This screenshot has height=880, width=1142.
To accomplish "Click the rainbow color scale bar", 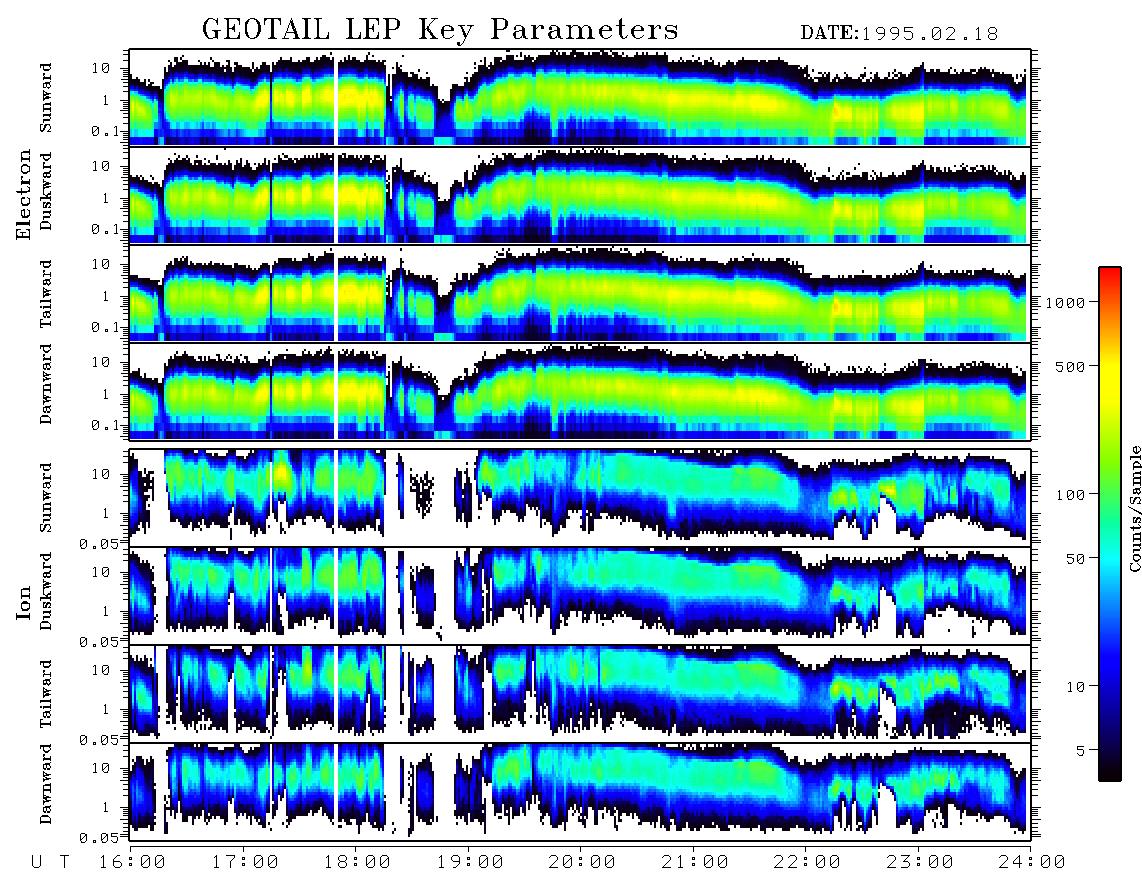I will pyautogui.click(x=1109, y=524).
